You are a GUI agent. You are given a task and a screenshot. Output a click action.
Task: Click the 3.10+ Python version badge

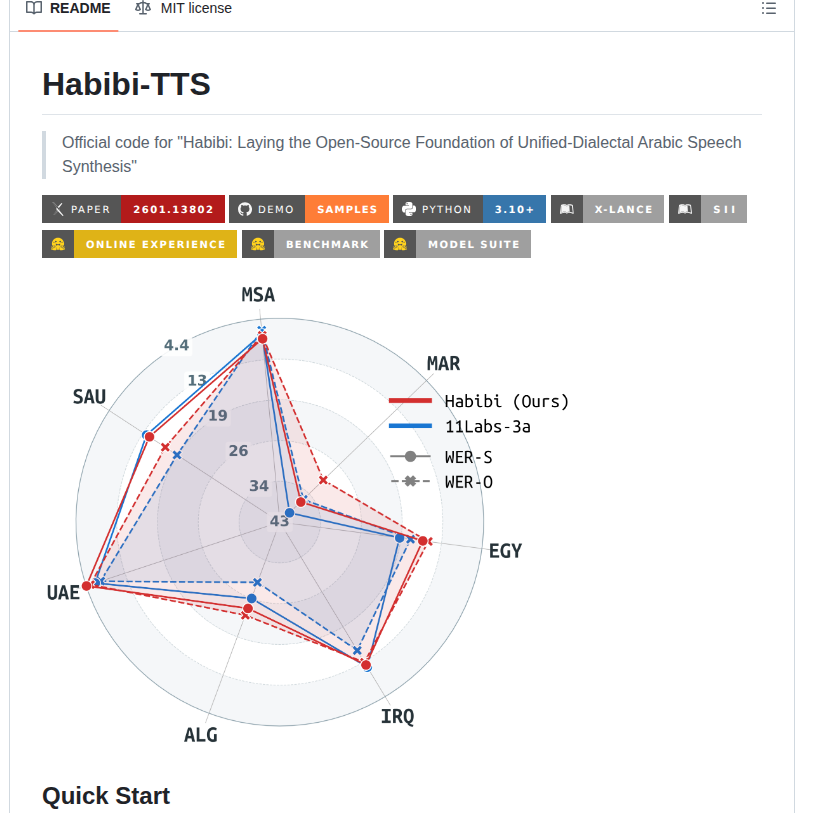coord(514,209)
